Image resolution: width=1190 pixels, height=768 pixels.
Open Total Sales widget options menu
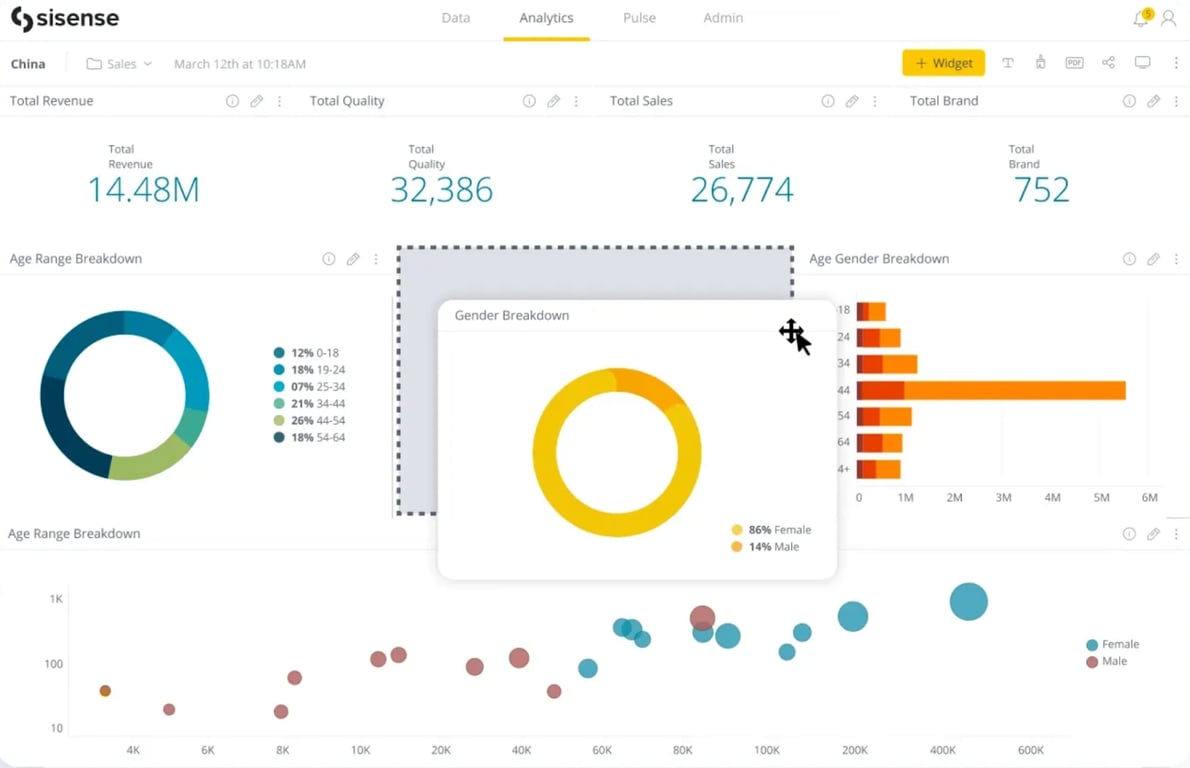(874, 101)
